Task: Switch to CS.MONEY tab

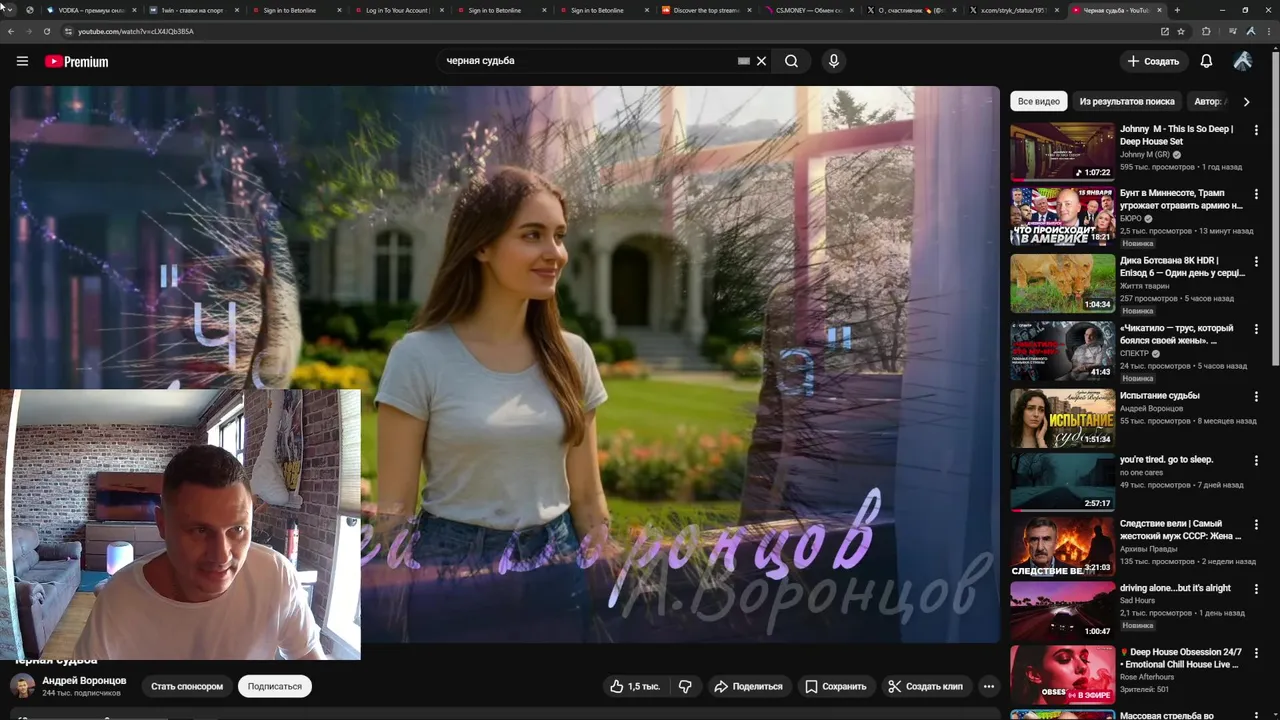Action: click(x=808, y=10)
